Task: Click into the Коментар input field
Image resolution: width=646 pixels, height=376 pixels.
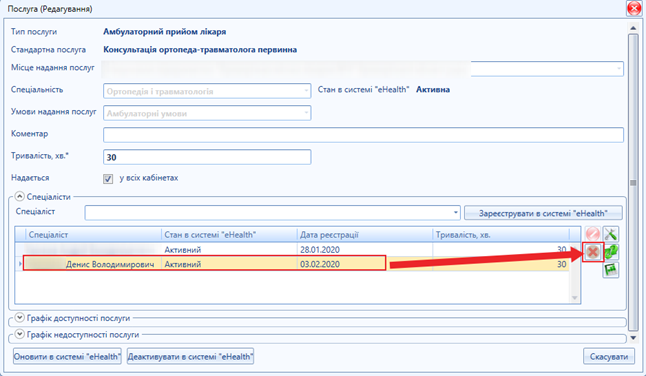Action: [x=363, y=135]
